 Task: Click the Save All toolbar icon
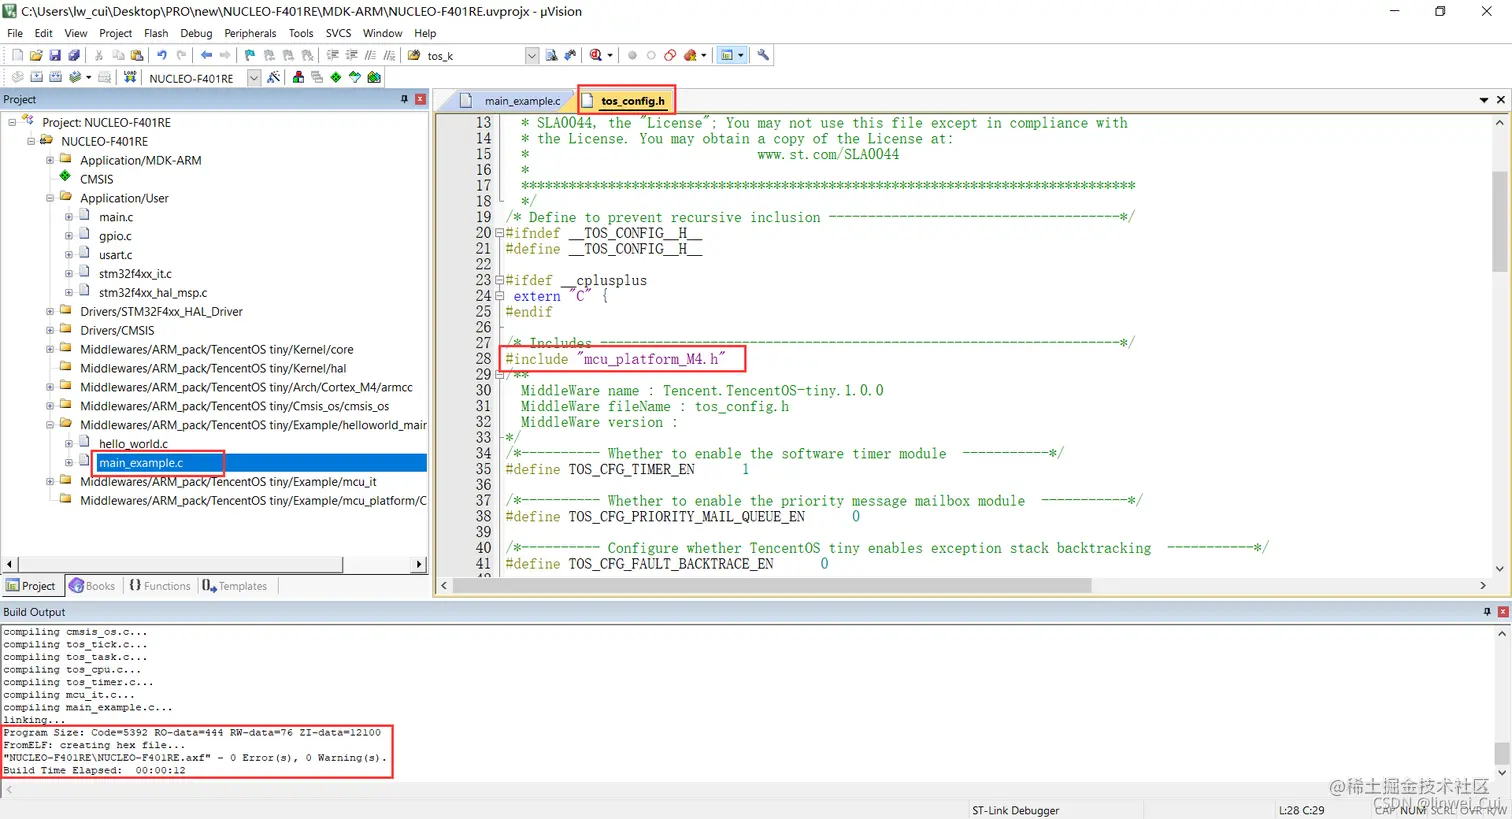(74, 55)
